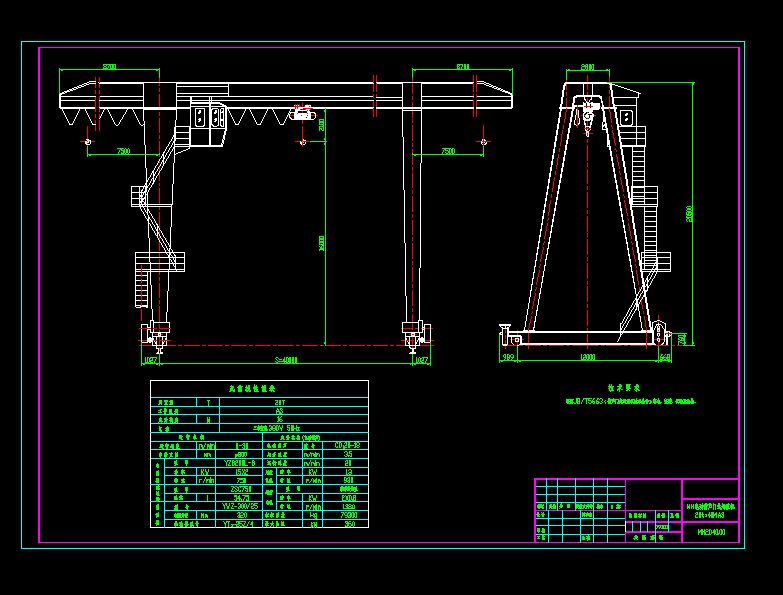Select the S=40000 span dimension text
The height and width of the screenshot is (595, 783).
(x=286, y=360)
